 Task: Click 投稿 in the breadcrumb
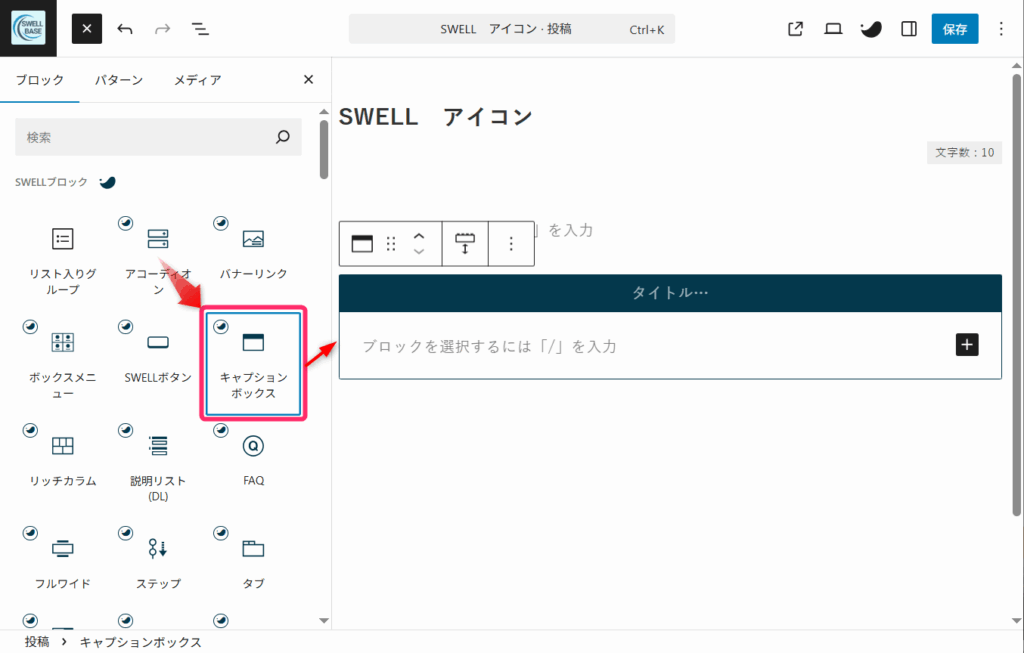click(37, 642)
